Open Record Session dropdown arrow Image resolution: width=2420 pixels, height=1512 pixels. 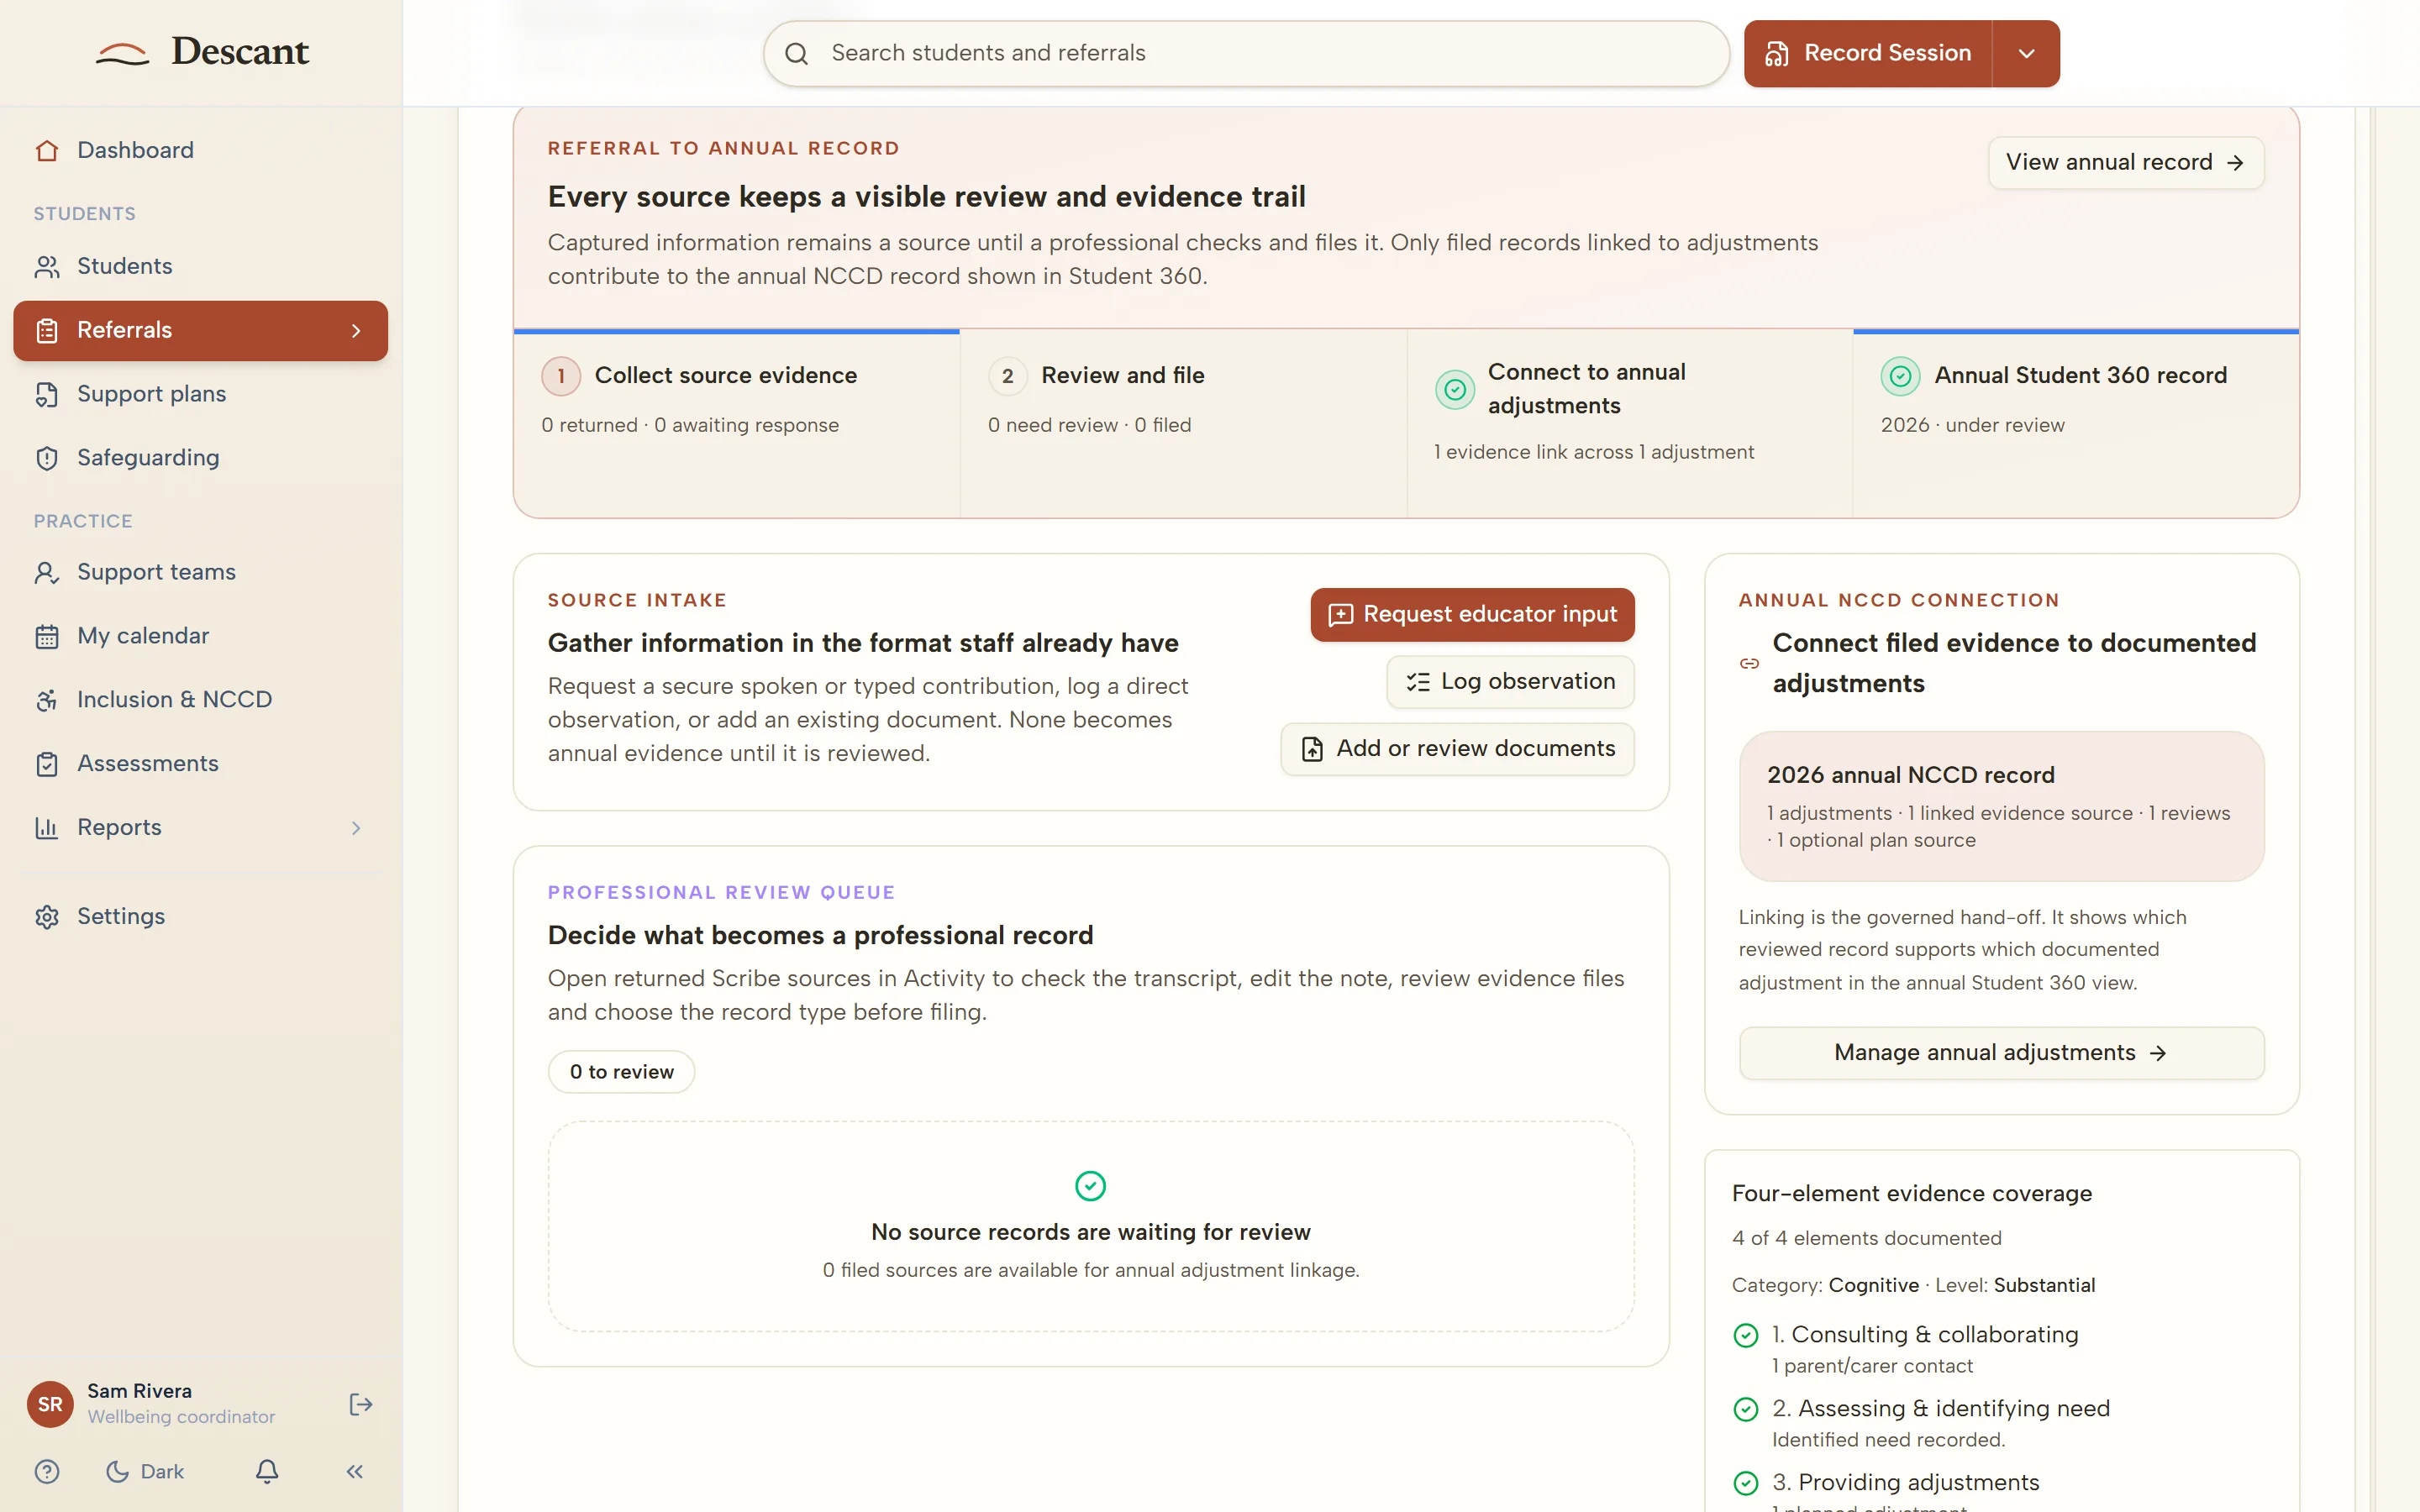point(2026,53)
